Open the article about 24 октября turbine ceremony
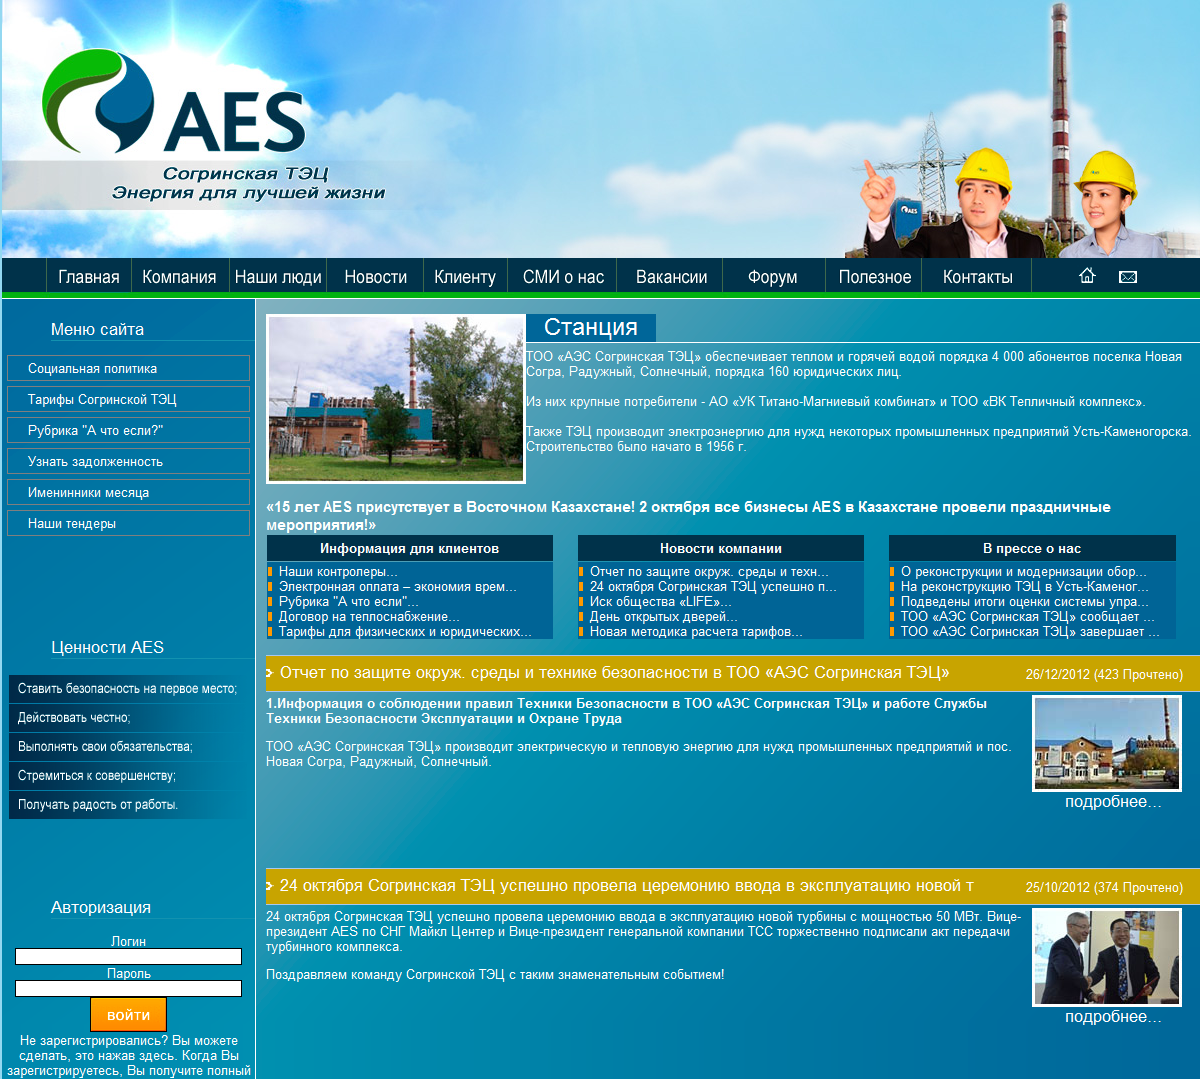The image size is (1200, 1079). (x=627, y=886)
